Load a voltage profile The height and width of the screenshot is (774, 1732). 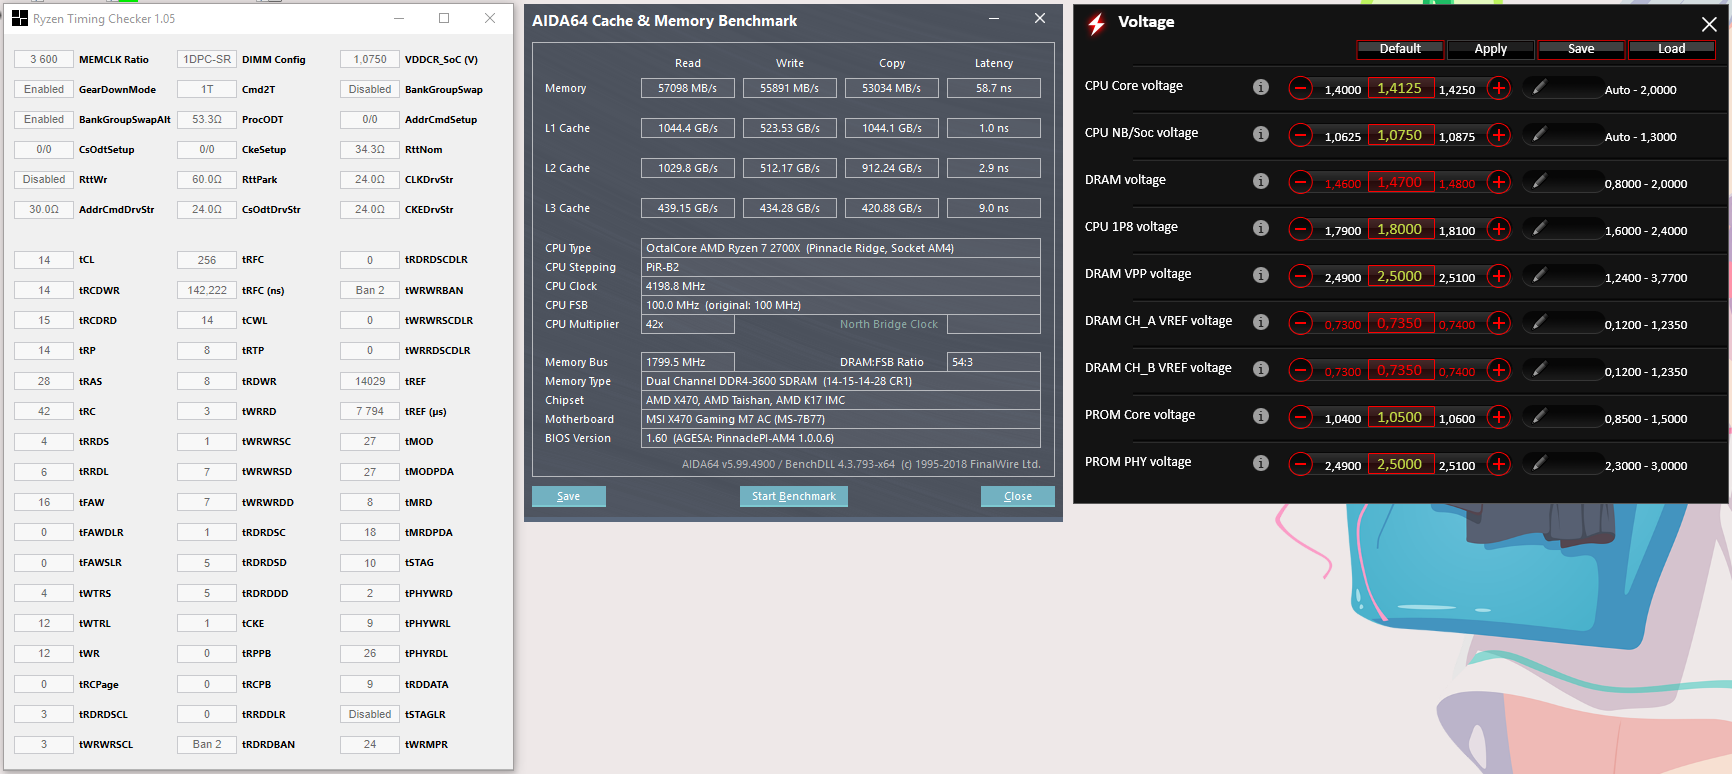pos(1672,49)
